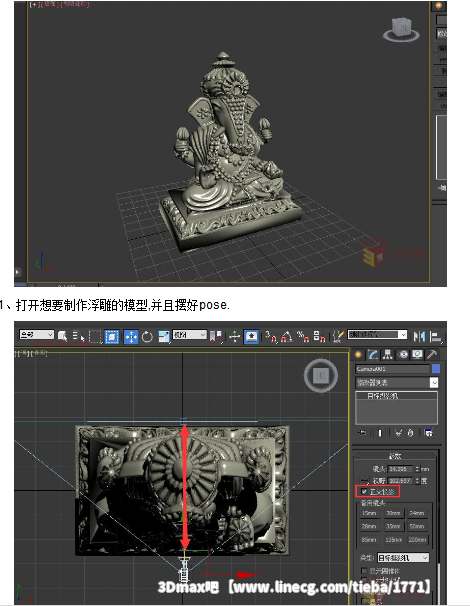Activate Select and Move tool
This screenshot has height=606, width=470.
(131, 337)
